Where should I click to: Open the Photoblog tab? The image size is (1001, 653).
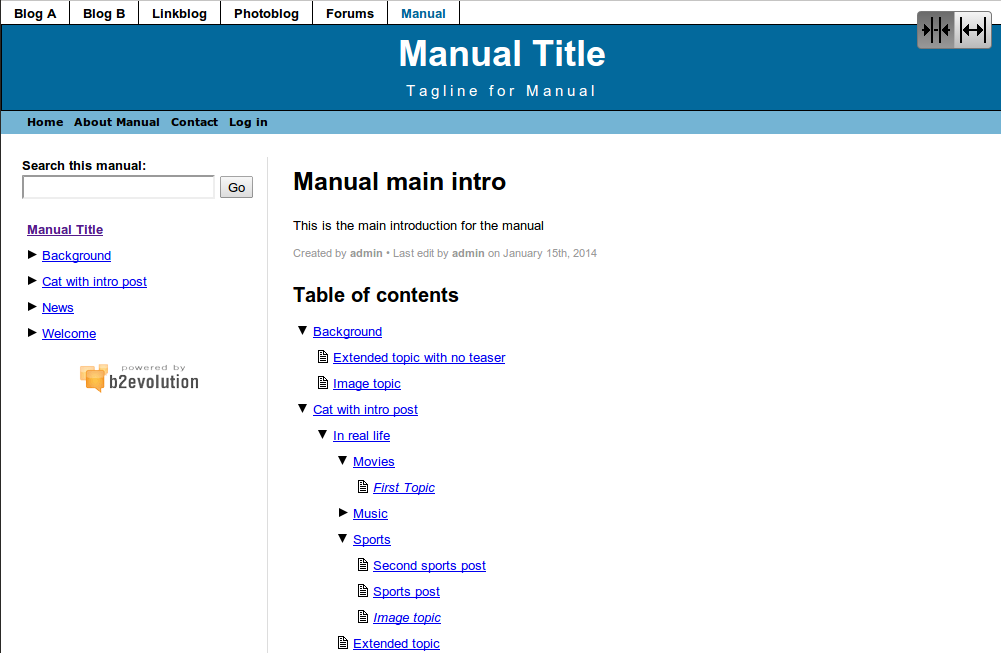tap(266, 13)
